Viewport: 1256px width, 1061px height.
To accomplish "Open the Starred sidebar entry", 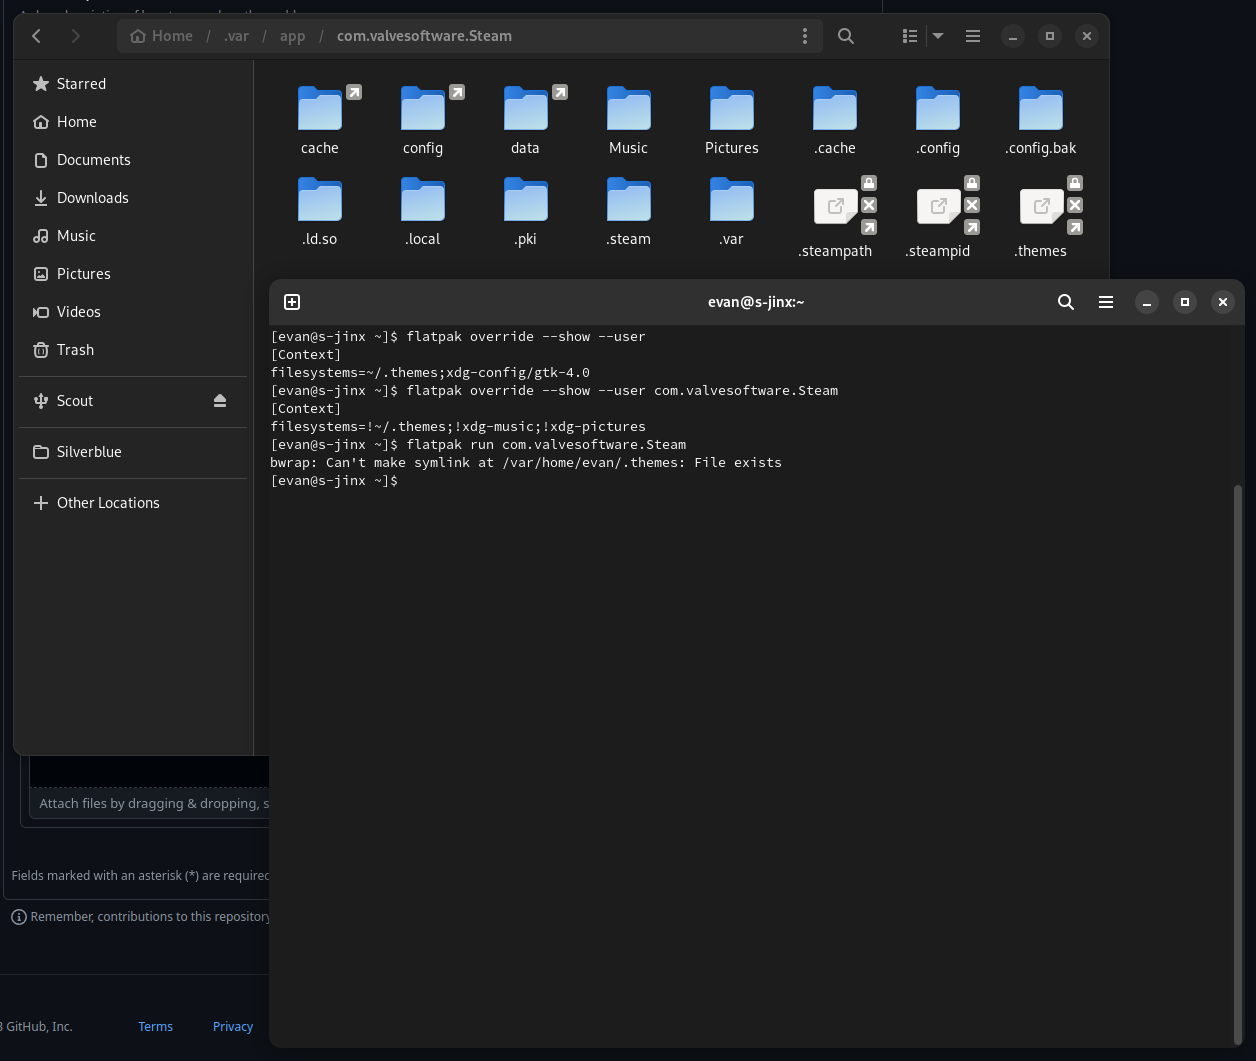I will (80, 83).
